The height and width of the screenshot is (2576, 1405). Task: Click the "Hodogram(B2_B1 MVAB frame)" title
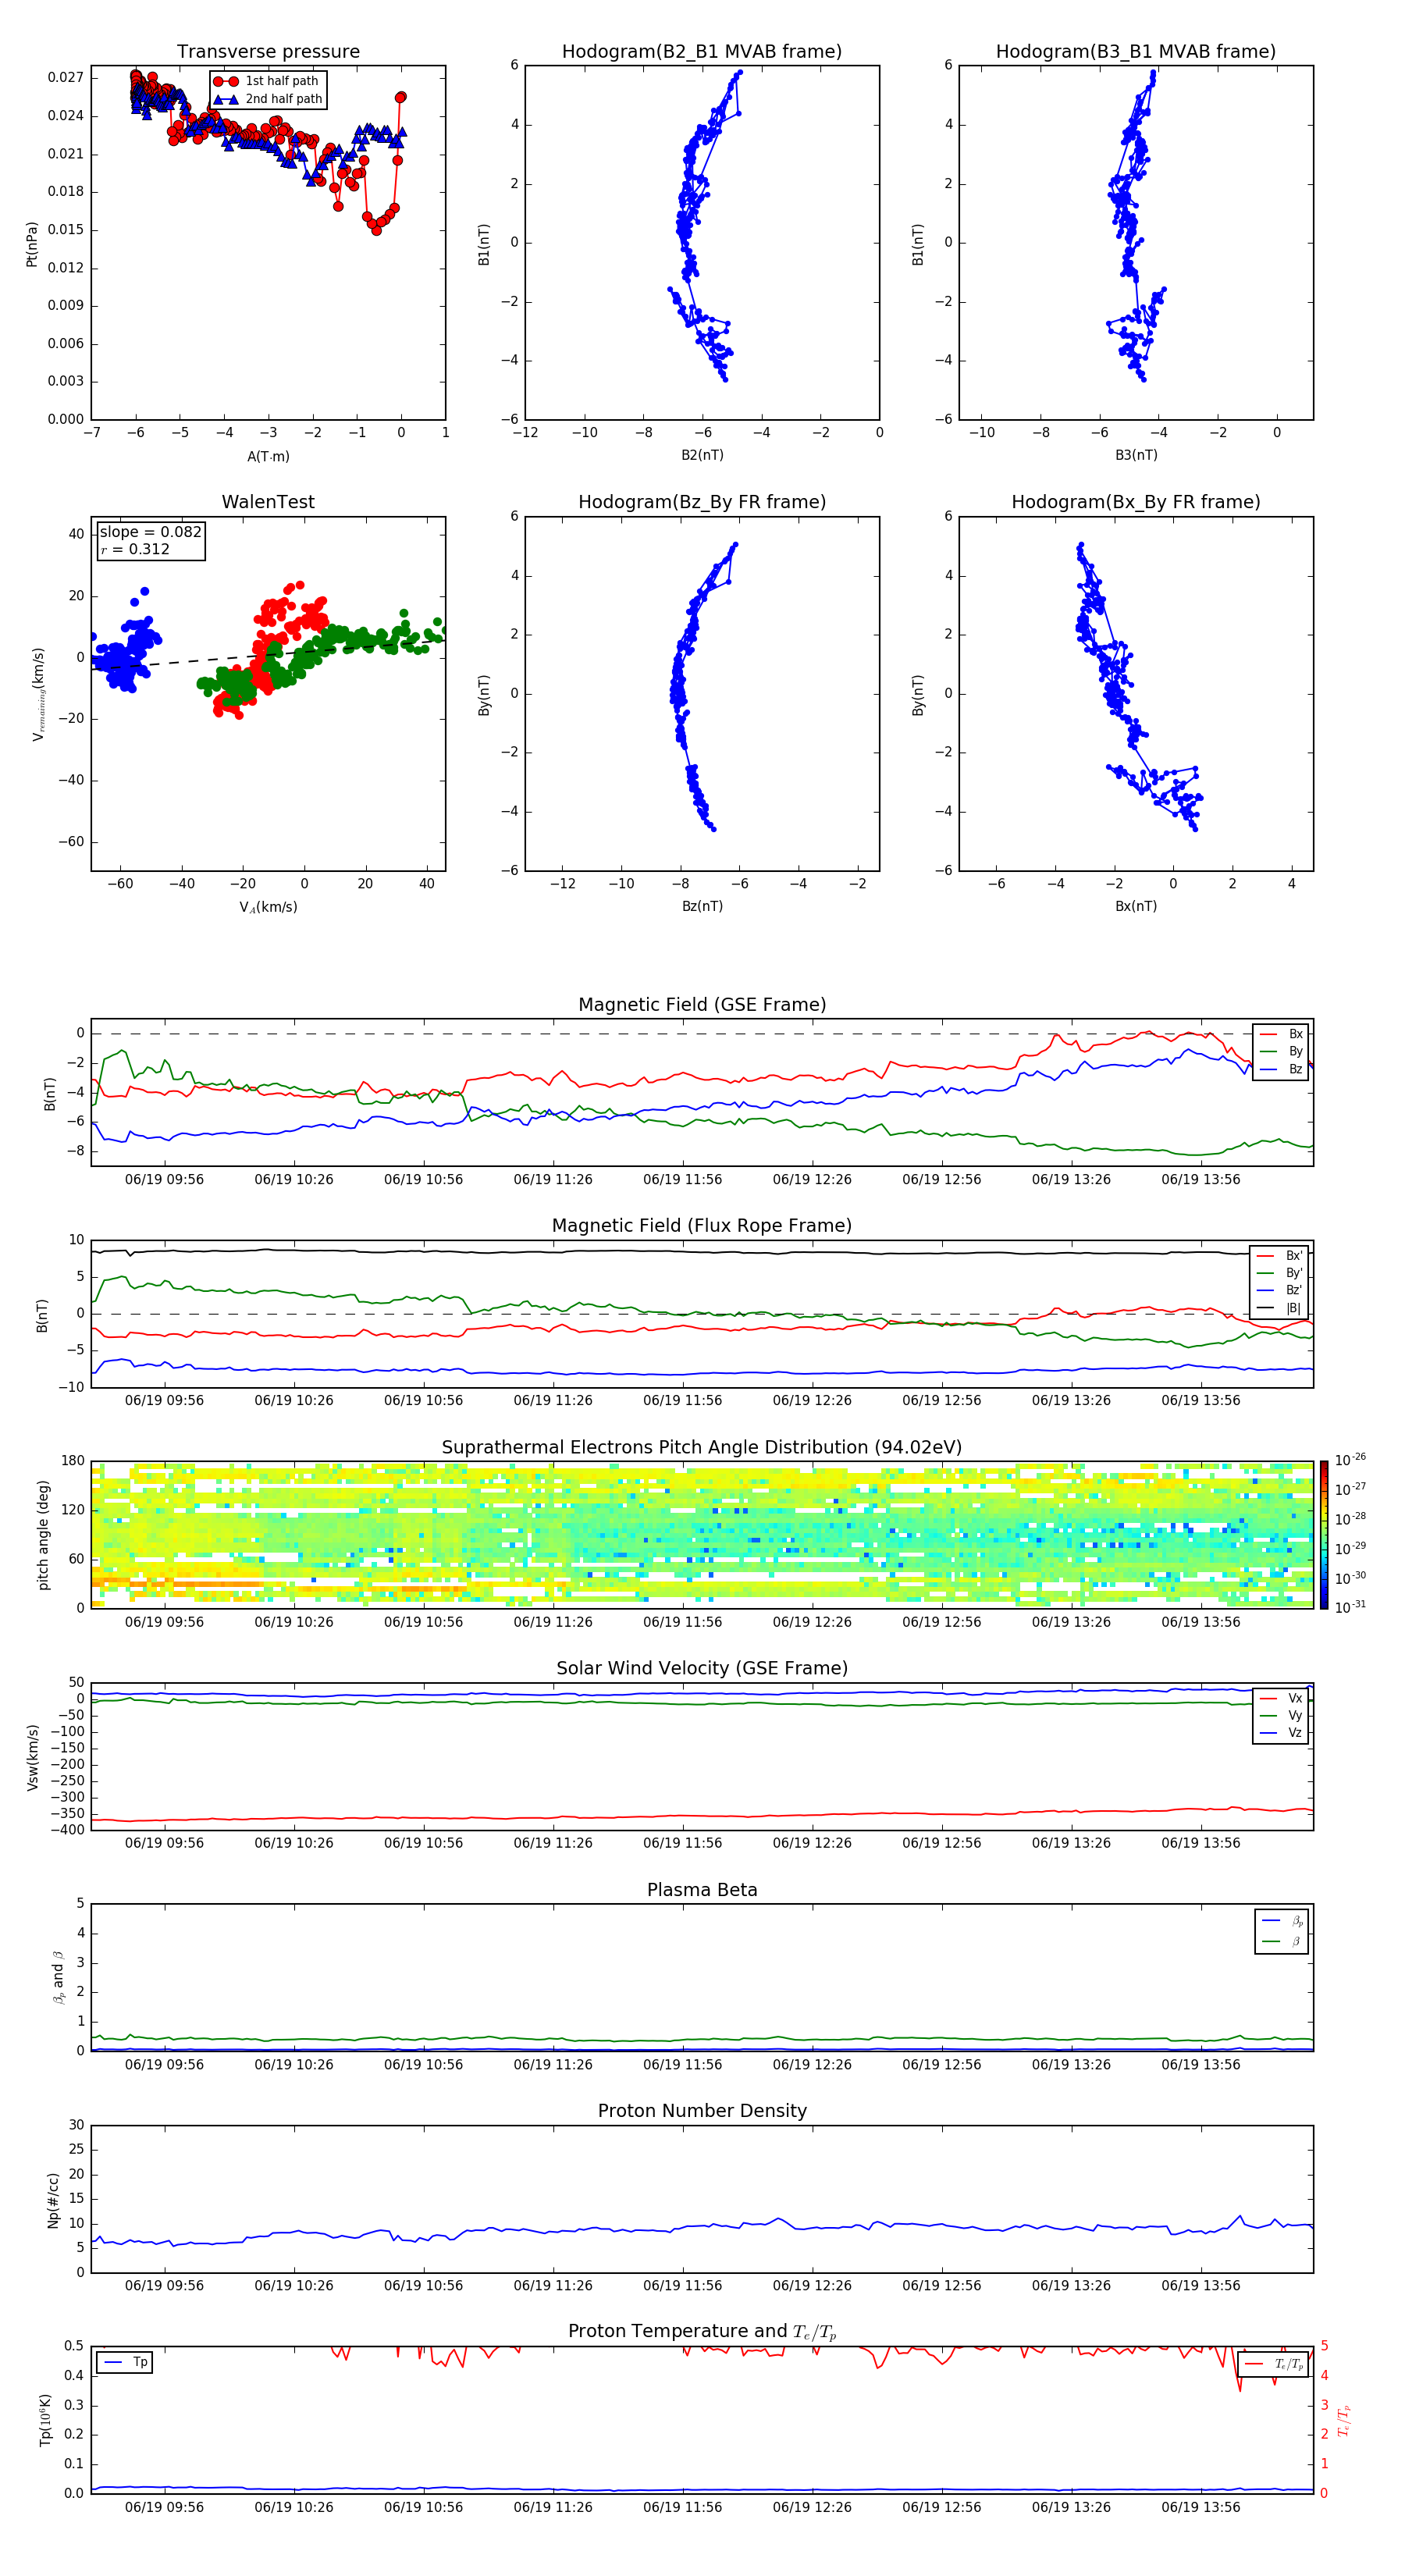(x=702, y=51)
